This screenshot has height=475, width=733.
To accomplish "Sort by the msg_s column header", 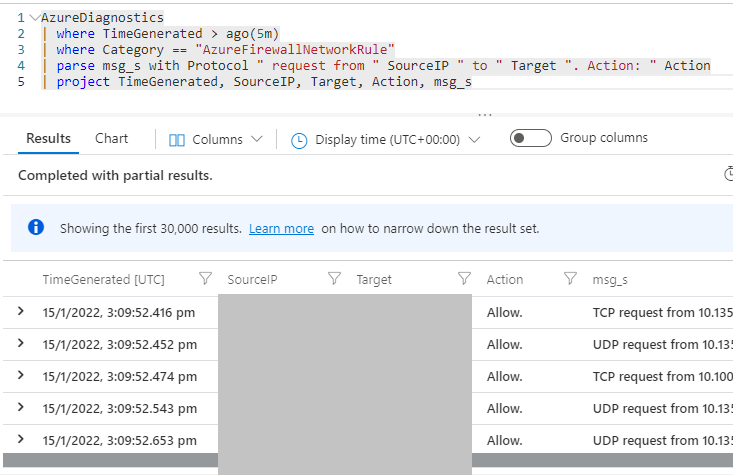I will (610, 280).
